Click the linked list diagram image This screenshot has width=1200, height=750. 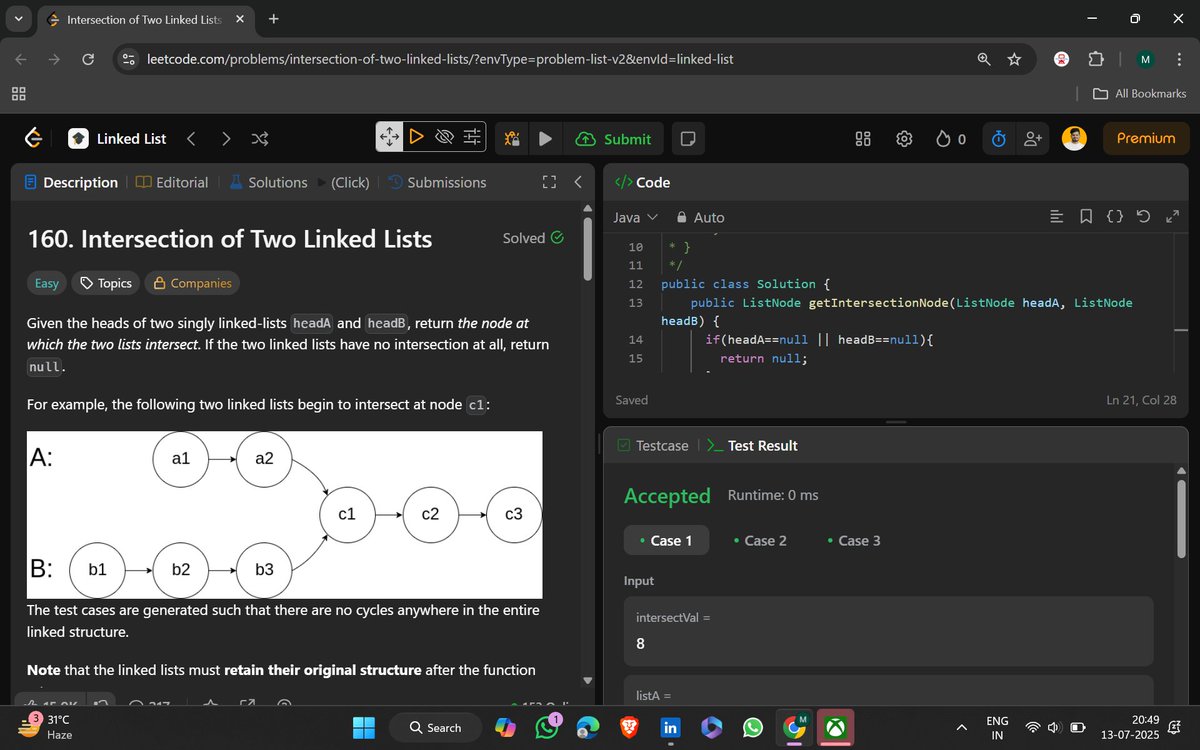pos(285,514)
